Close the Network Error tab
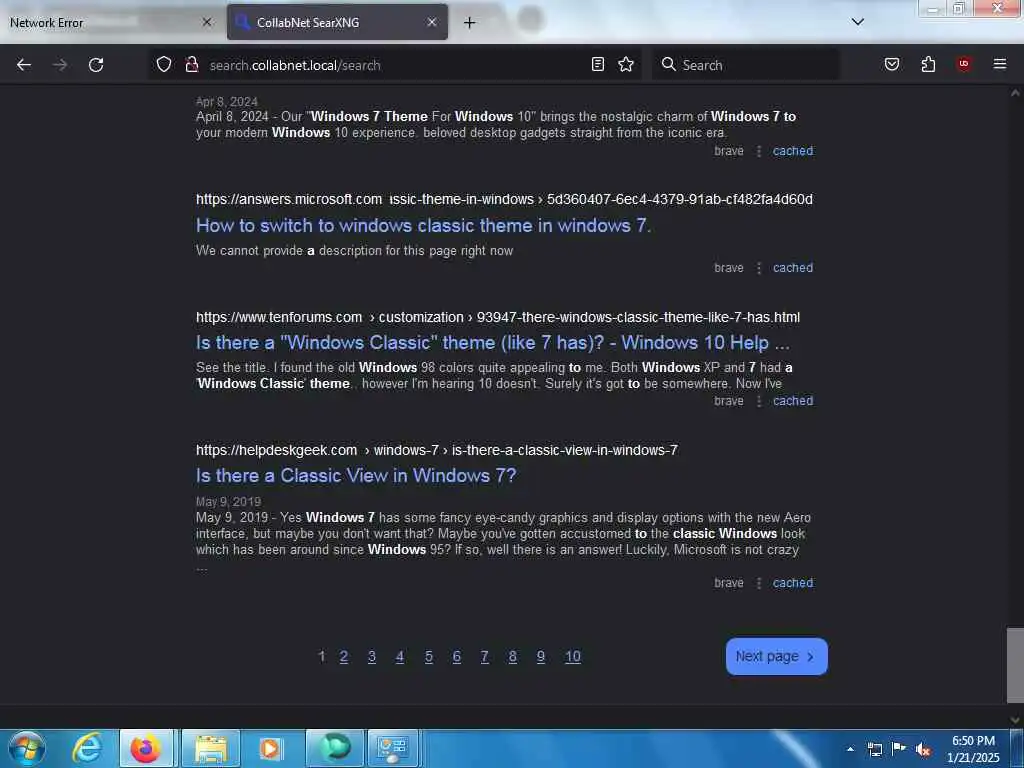This screenshot has height=768, width=1024. (x=207, y=22)
